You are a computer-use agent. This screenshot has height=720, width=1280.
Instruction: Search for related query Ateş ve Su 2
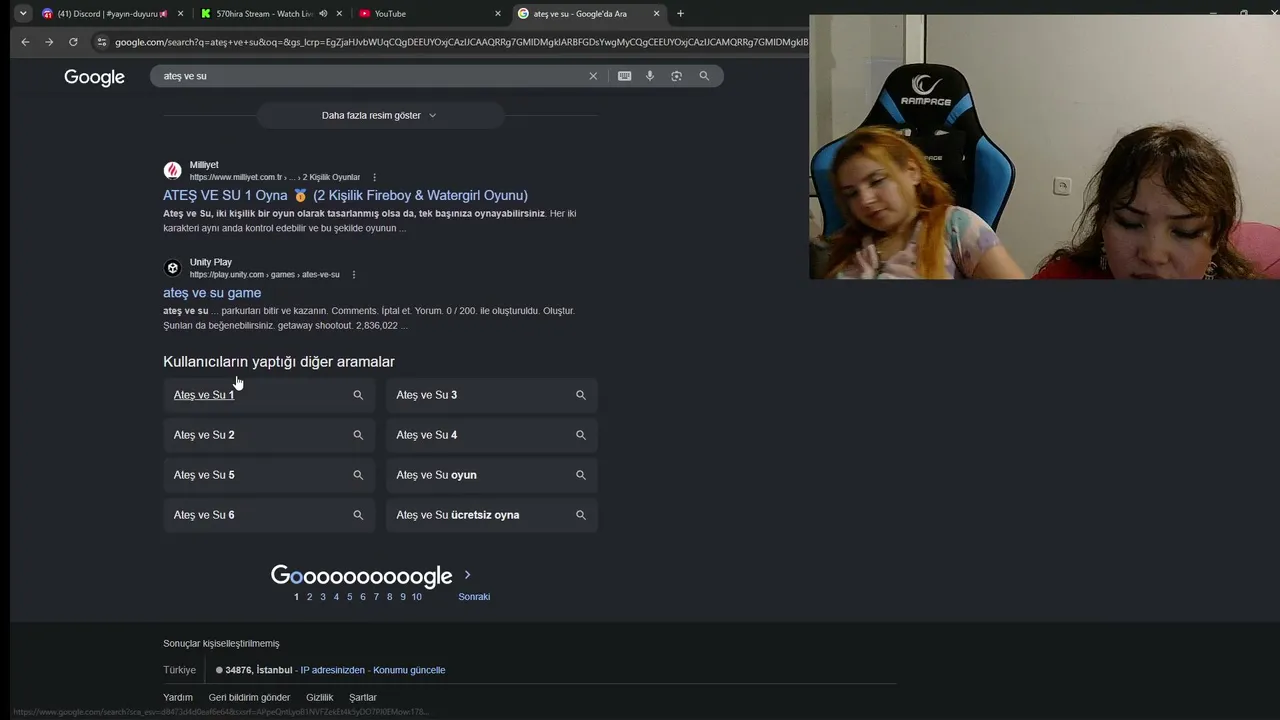269,435
